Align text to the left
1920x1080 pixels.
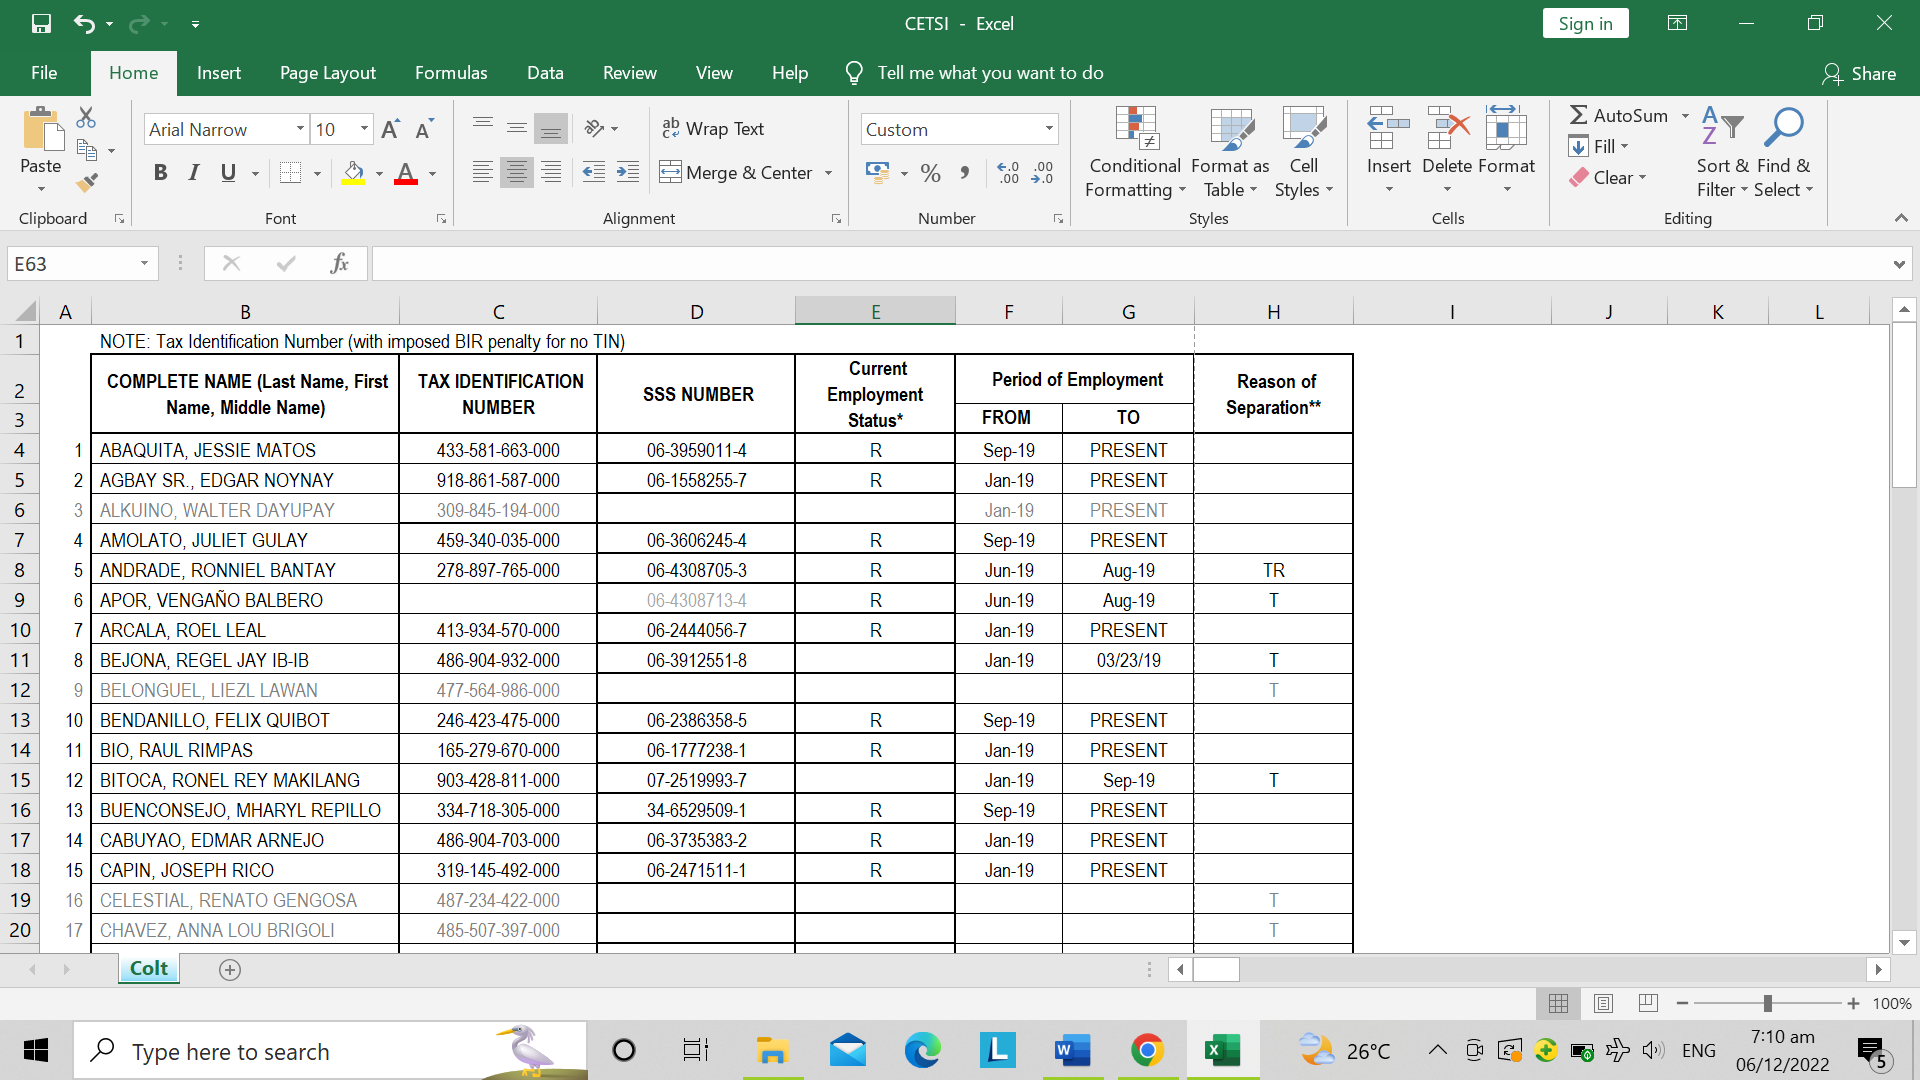pyautogui.click(x=483, y=172)
